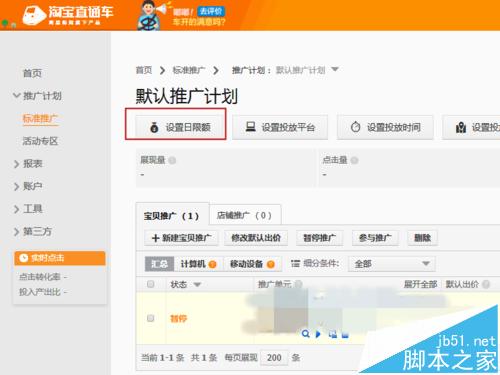Select the 汇总 filter tab
Screen dimensions: 500x375
(x=159, y=264)
